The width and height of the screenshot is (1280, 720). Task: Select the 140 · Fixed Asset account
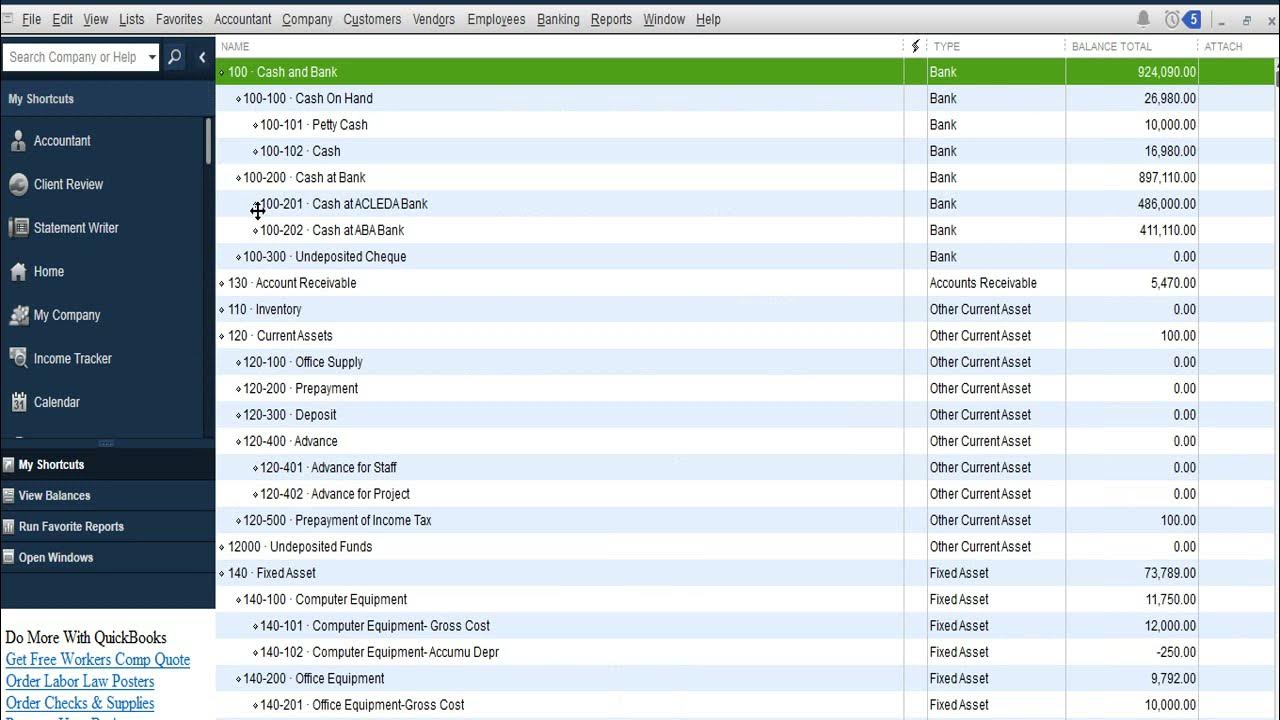click(745, 573)
